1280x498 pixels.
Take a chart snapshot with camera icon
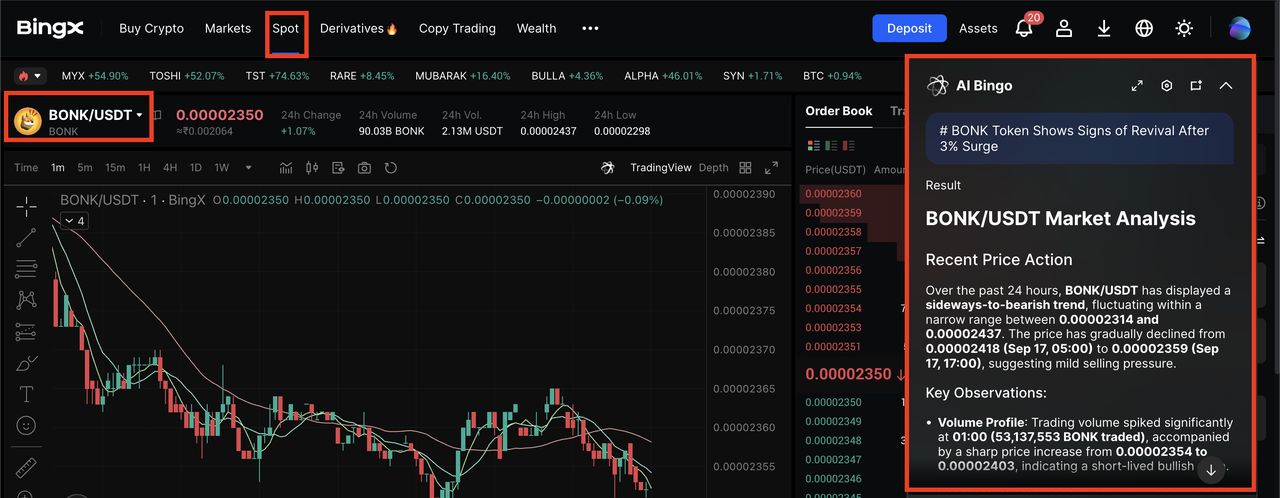(364, 168)
